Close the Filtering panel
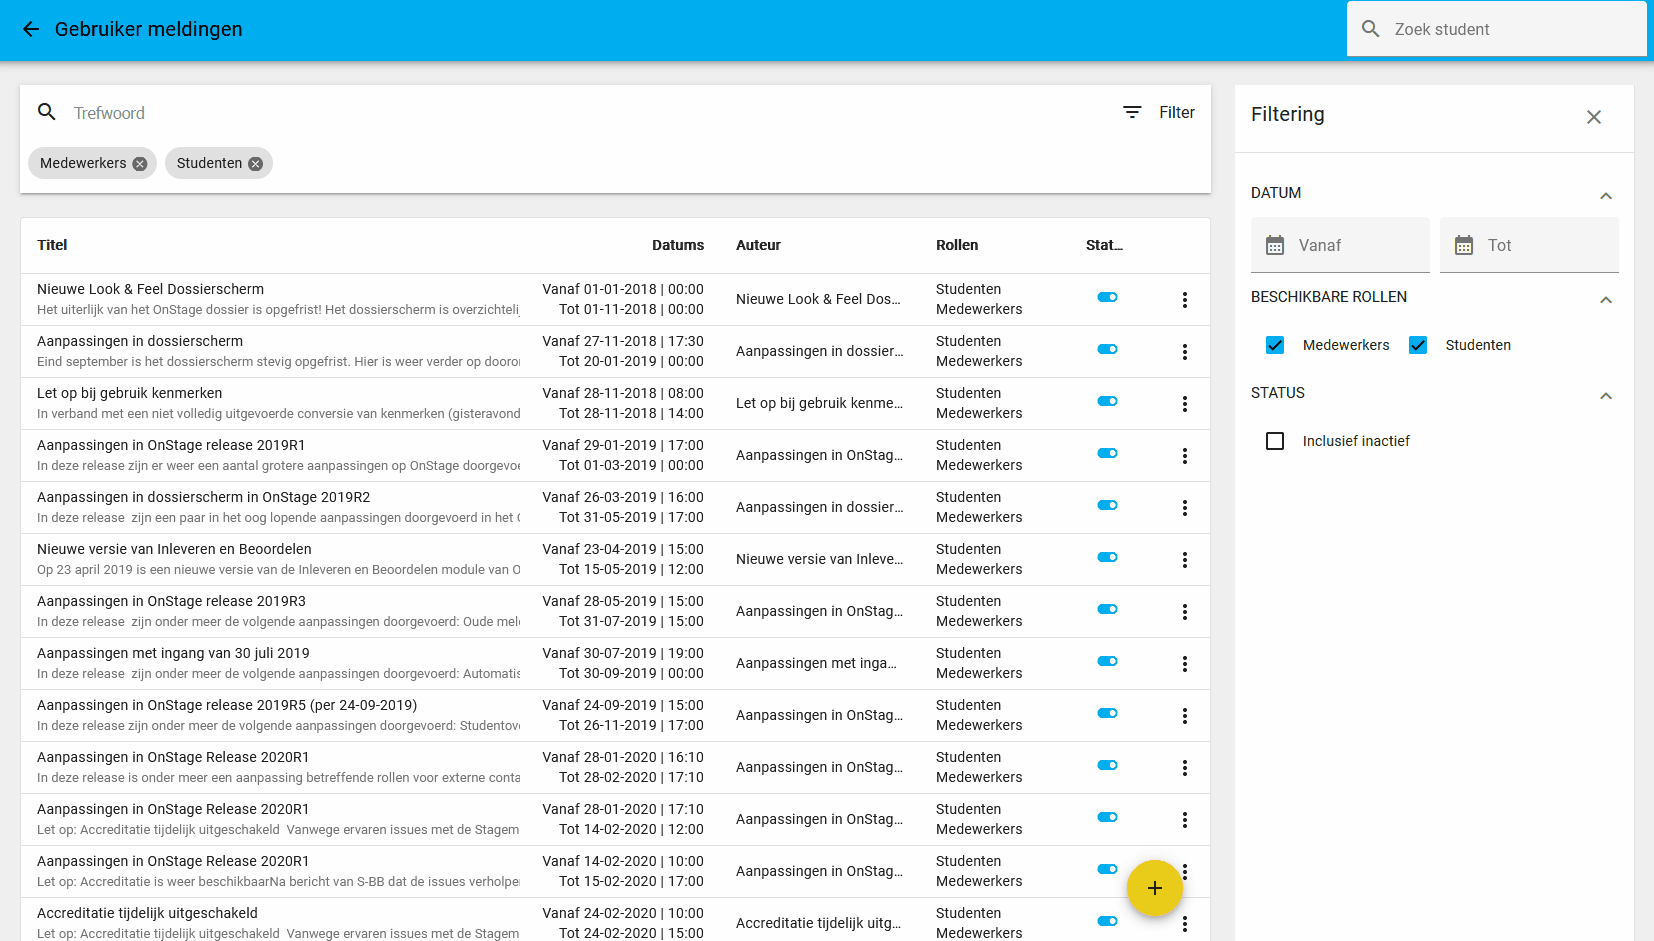Screen dimensions: 1654x941 pyautogui.click(x=1594, y=117)
